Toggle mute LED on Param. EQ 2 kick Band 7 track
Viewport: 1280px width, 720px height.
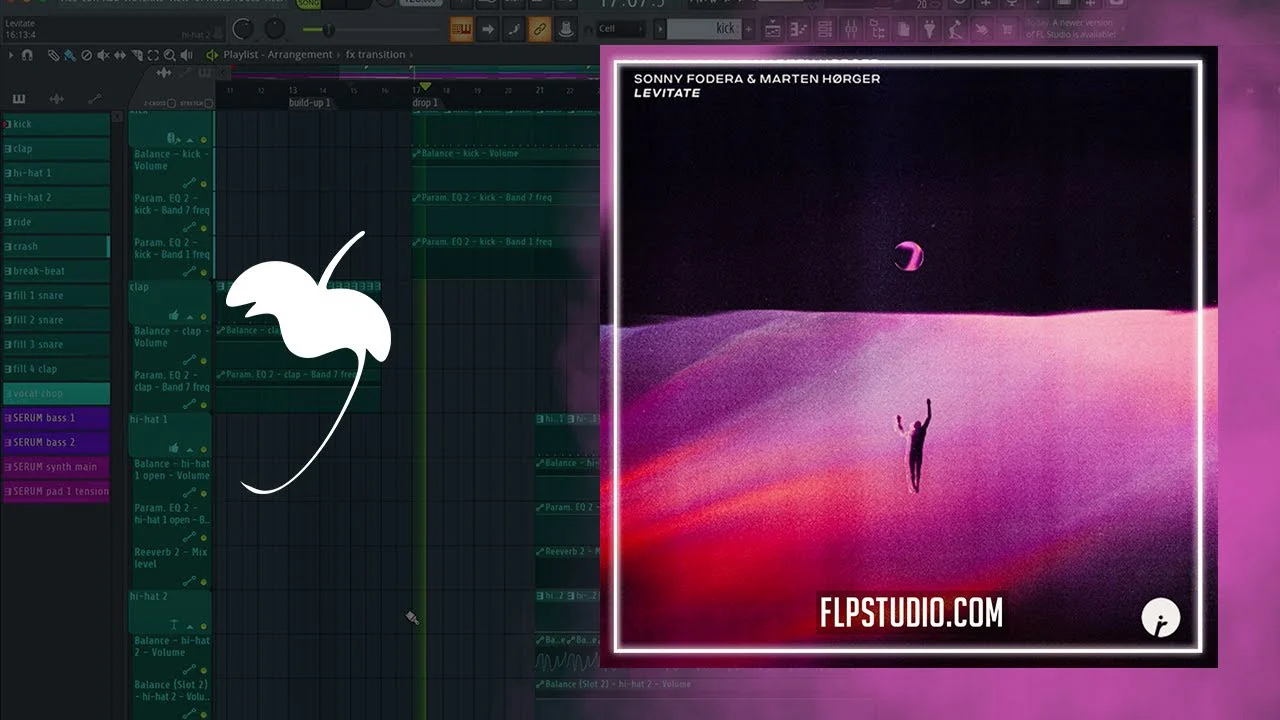pyautogui.click(x=204, y=228)
